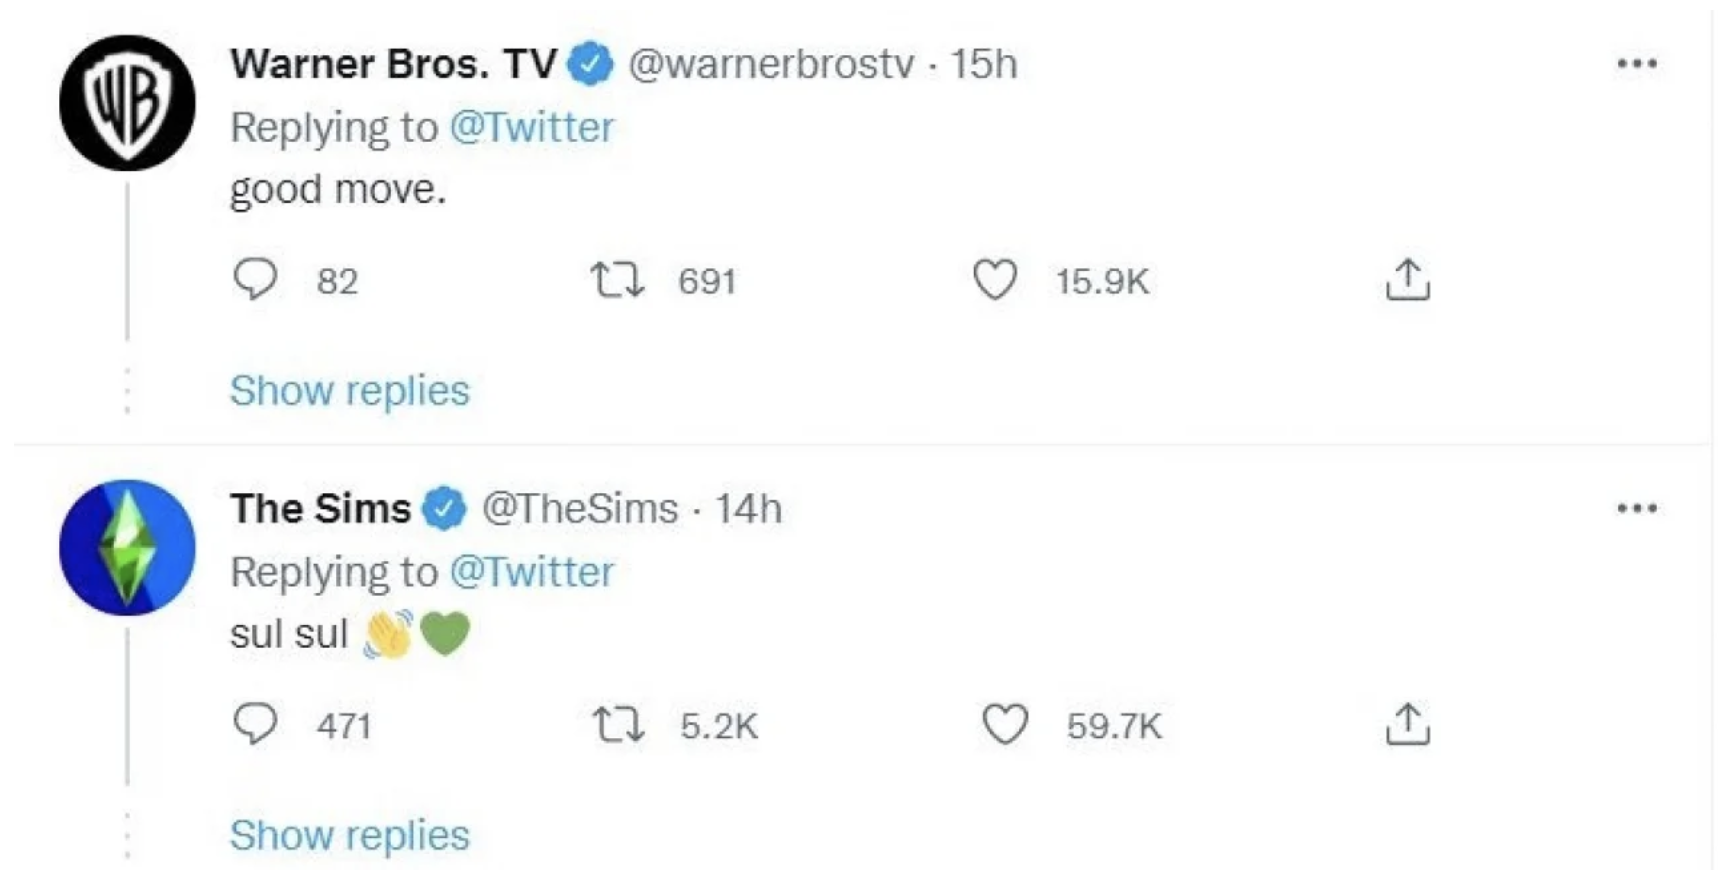Like The Sims tweet
Image resolution: width=1718 pixels, height=870 pixels.
point(1004,724)
